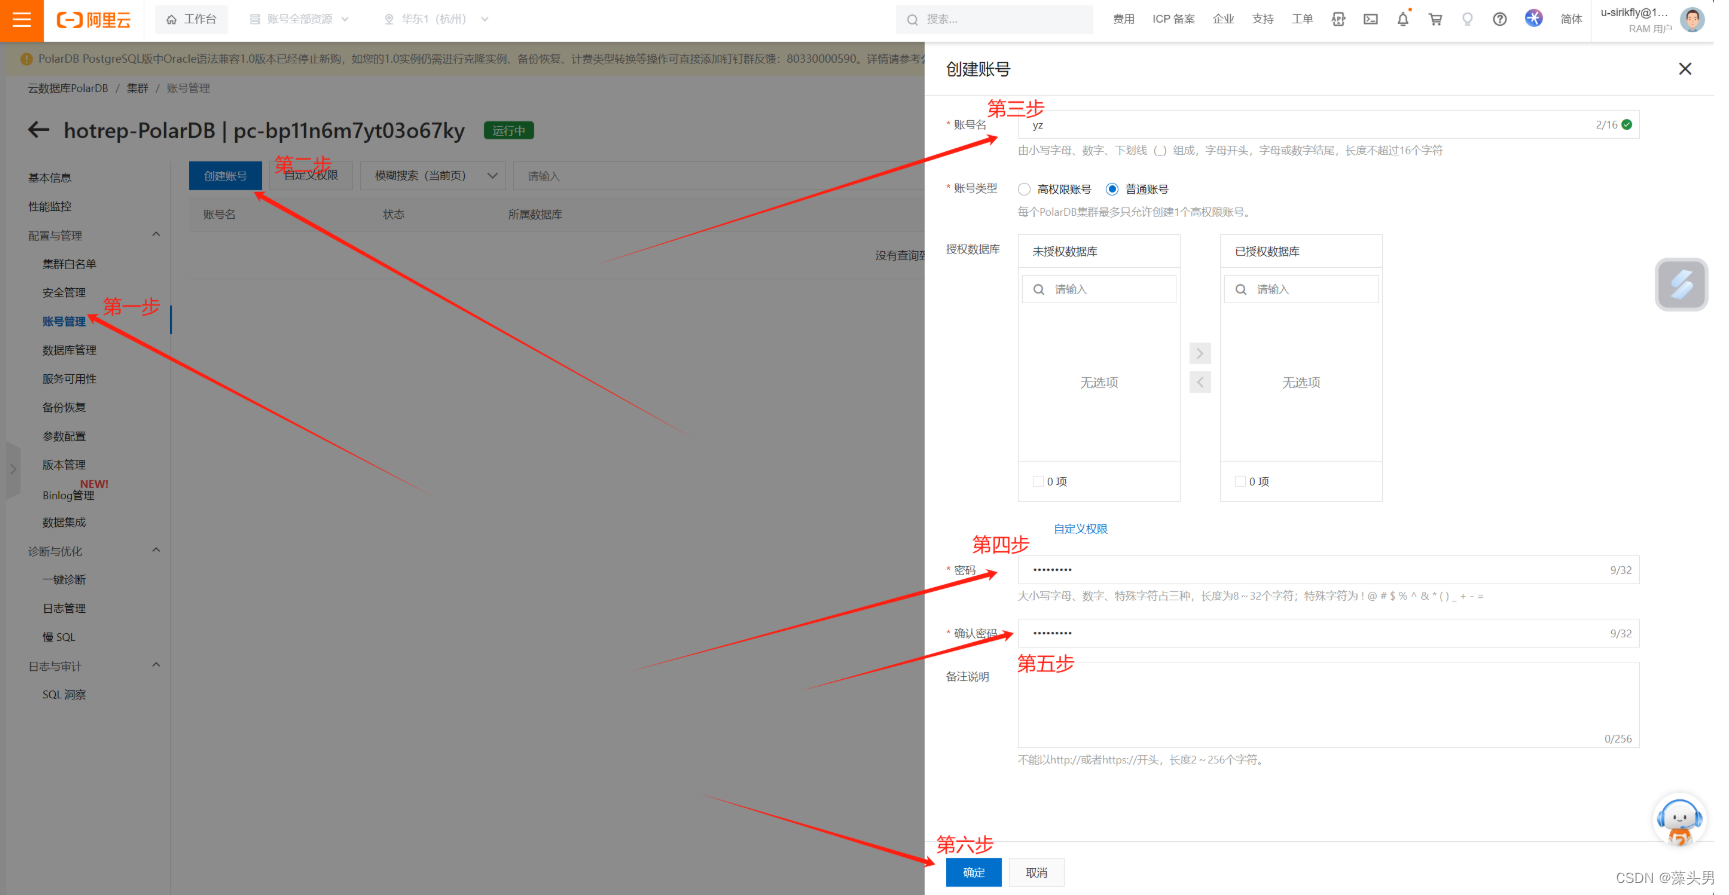The height and width of the screenshot is (895, 1729).
Task: Click the app gateway icon next to 工单
Action: 1338,19
